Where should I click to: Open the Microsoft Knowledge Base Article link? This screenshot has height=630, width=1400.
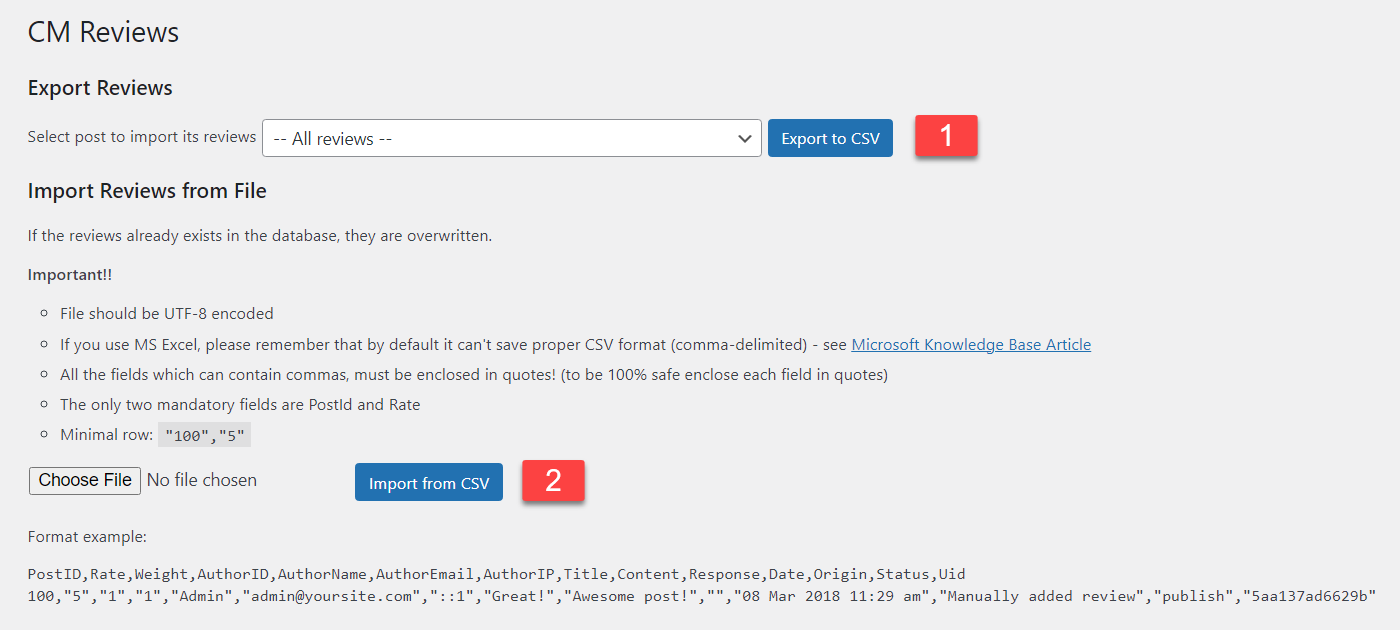click(971, 344)
